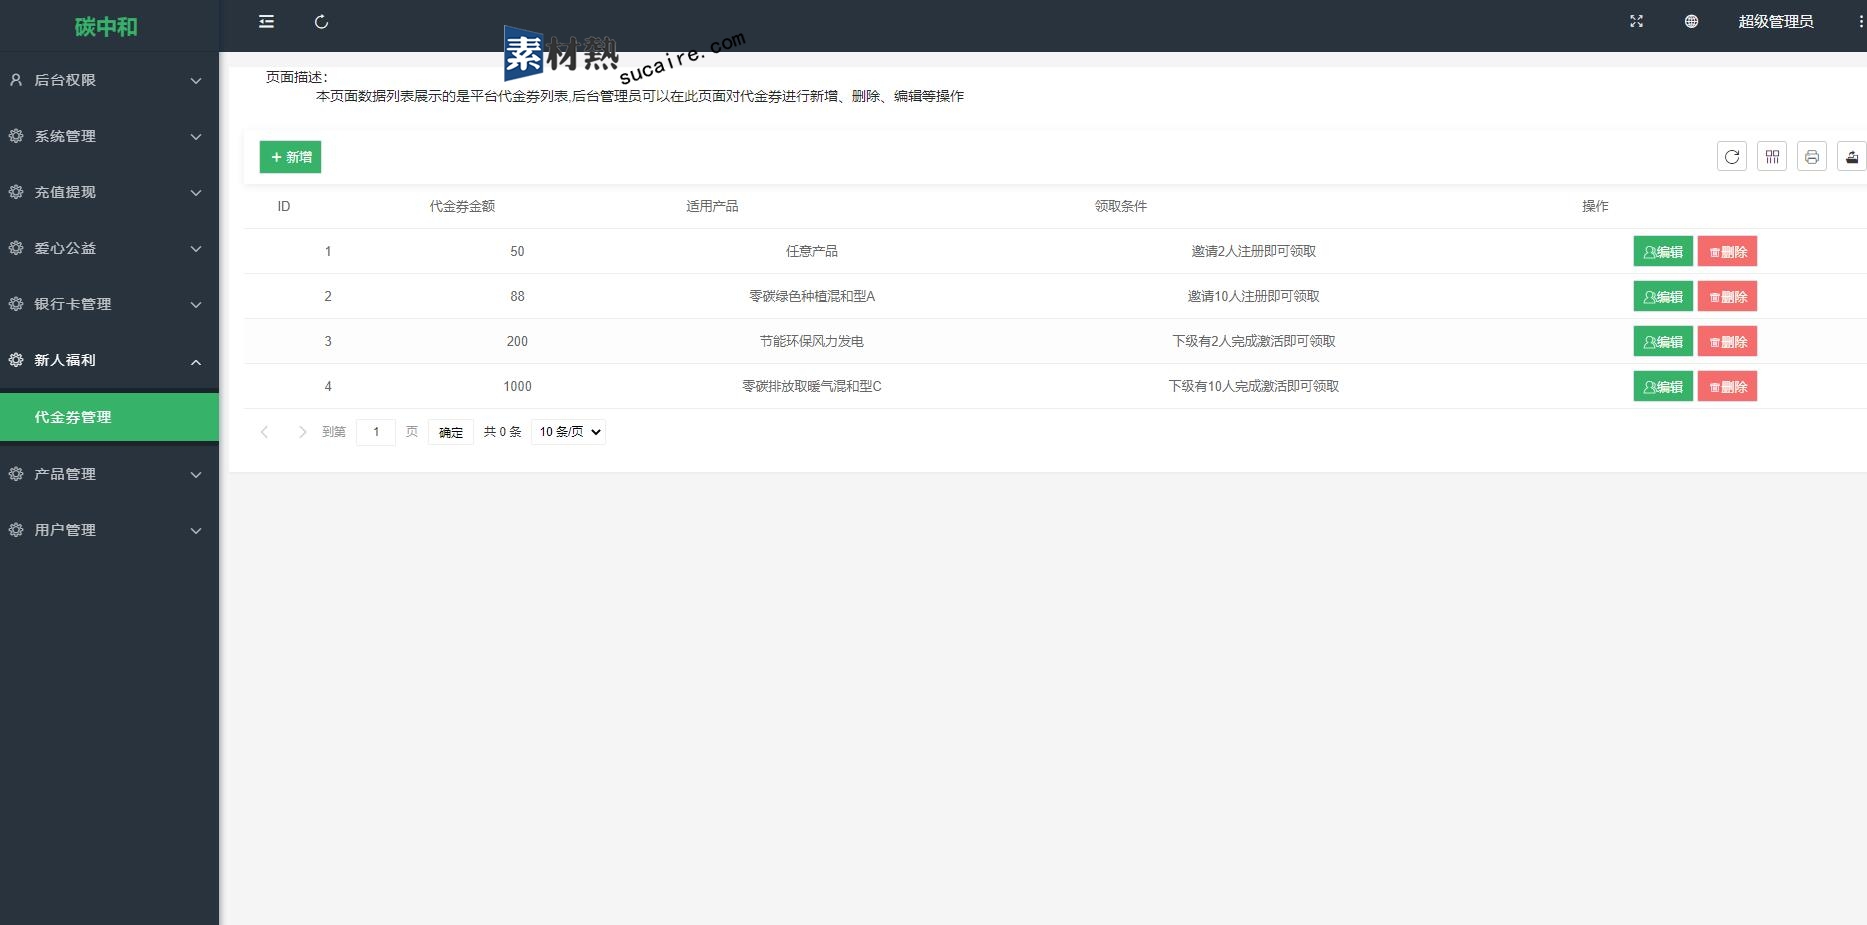Toggle the sidebar collapse icon in header
The image size is (1867, 925).
point(266,21)
